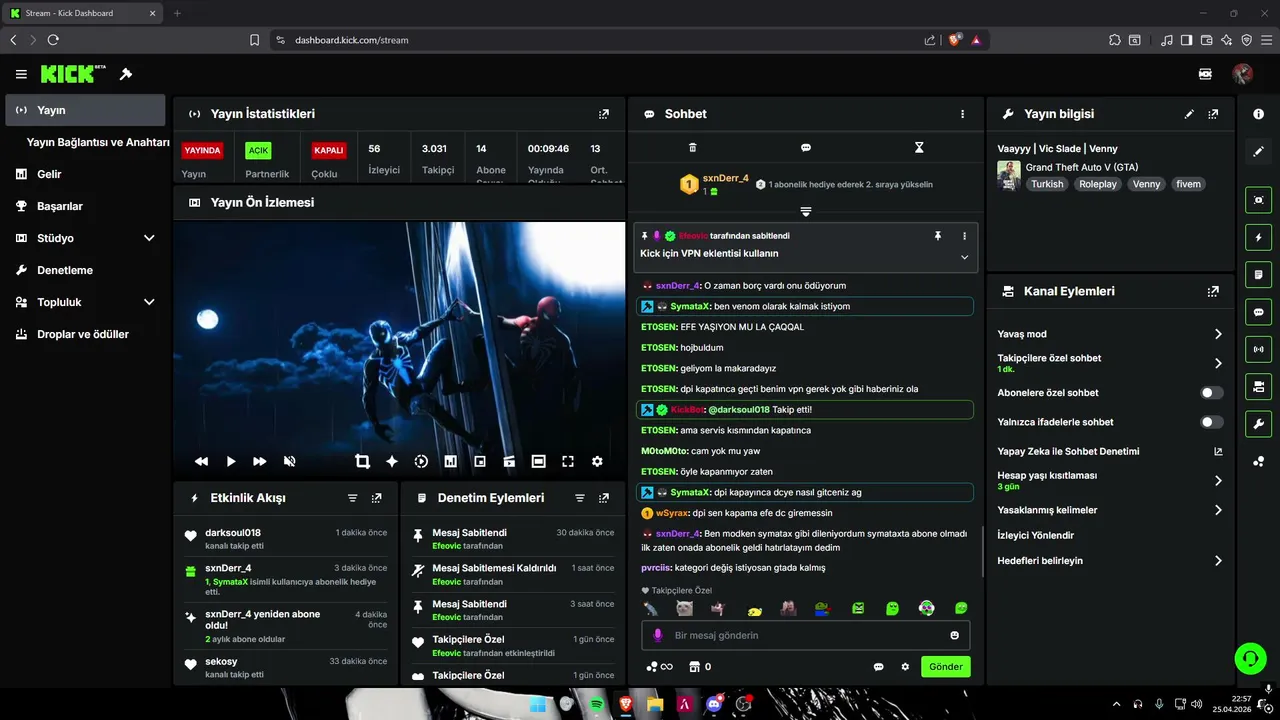Viewport: 1280px width, 720px height.
Task: Click the info icon in the right sidebar
Action: tap(1259, 114)
